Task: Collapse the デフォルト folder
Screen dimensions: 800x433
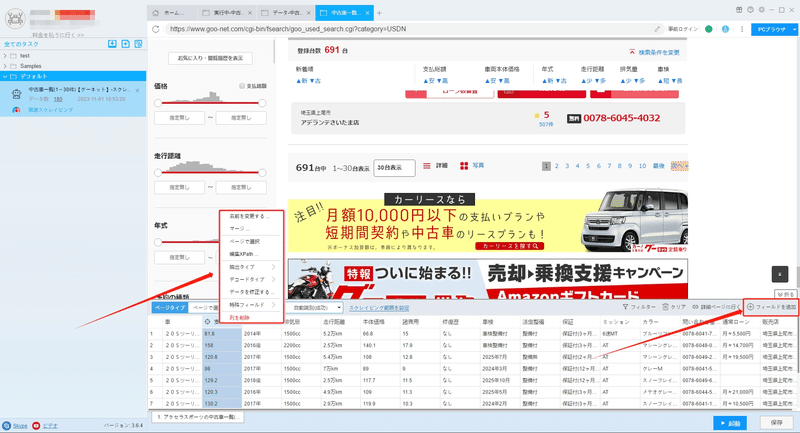Action: tap(5, 76)
